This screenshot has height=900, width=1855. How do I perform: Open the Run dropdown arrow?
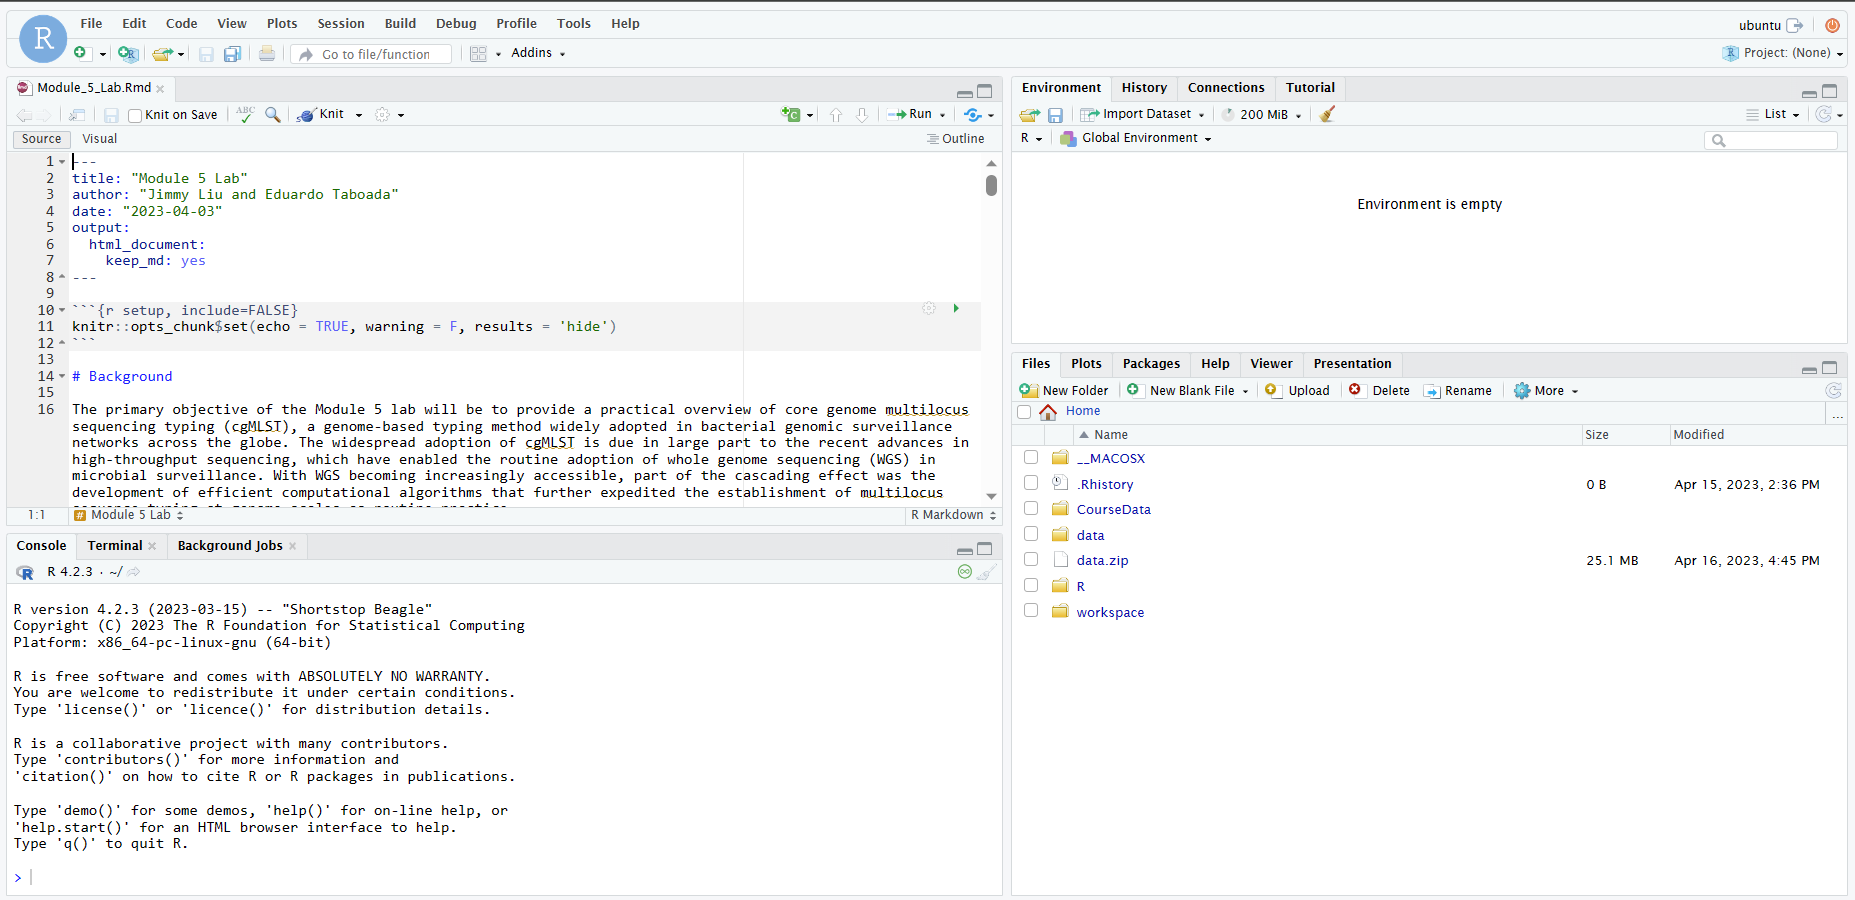pos(942,115)
